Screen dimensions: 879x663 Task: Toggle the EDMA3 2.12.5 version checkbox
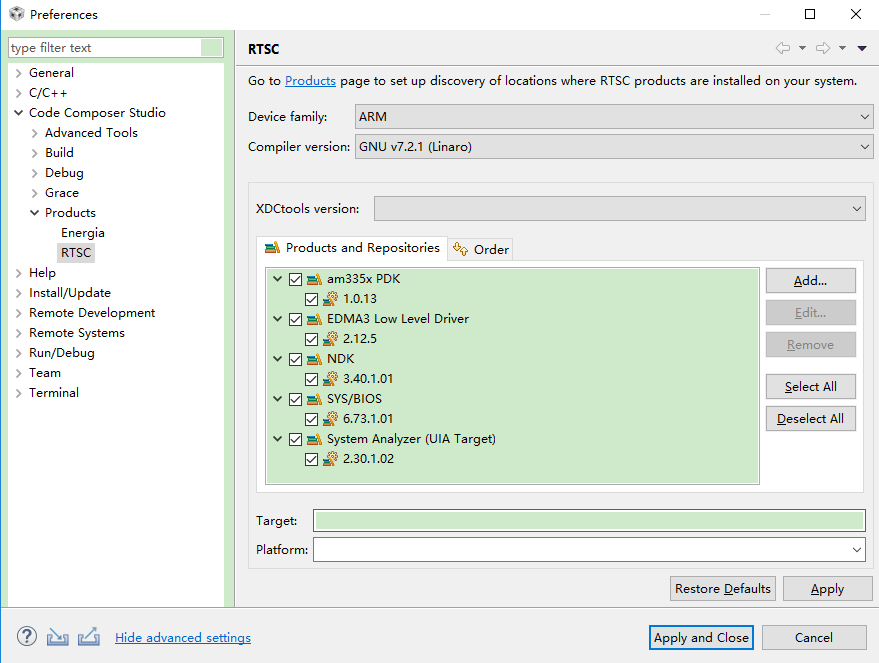click(311, 339)
